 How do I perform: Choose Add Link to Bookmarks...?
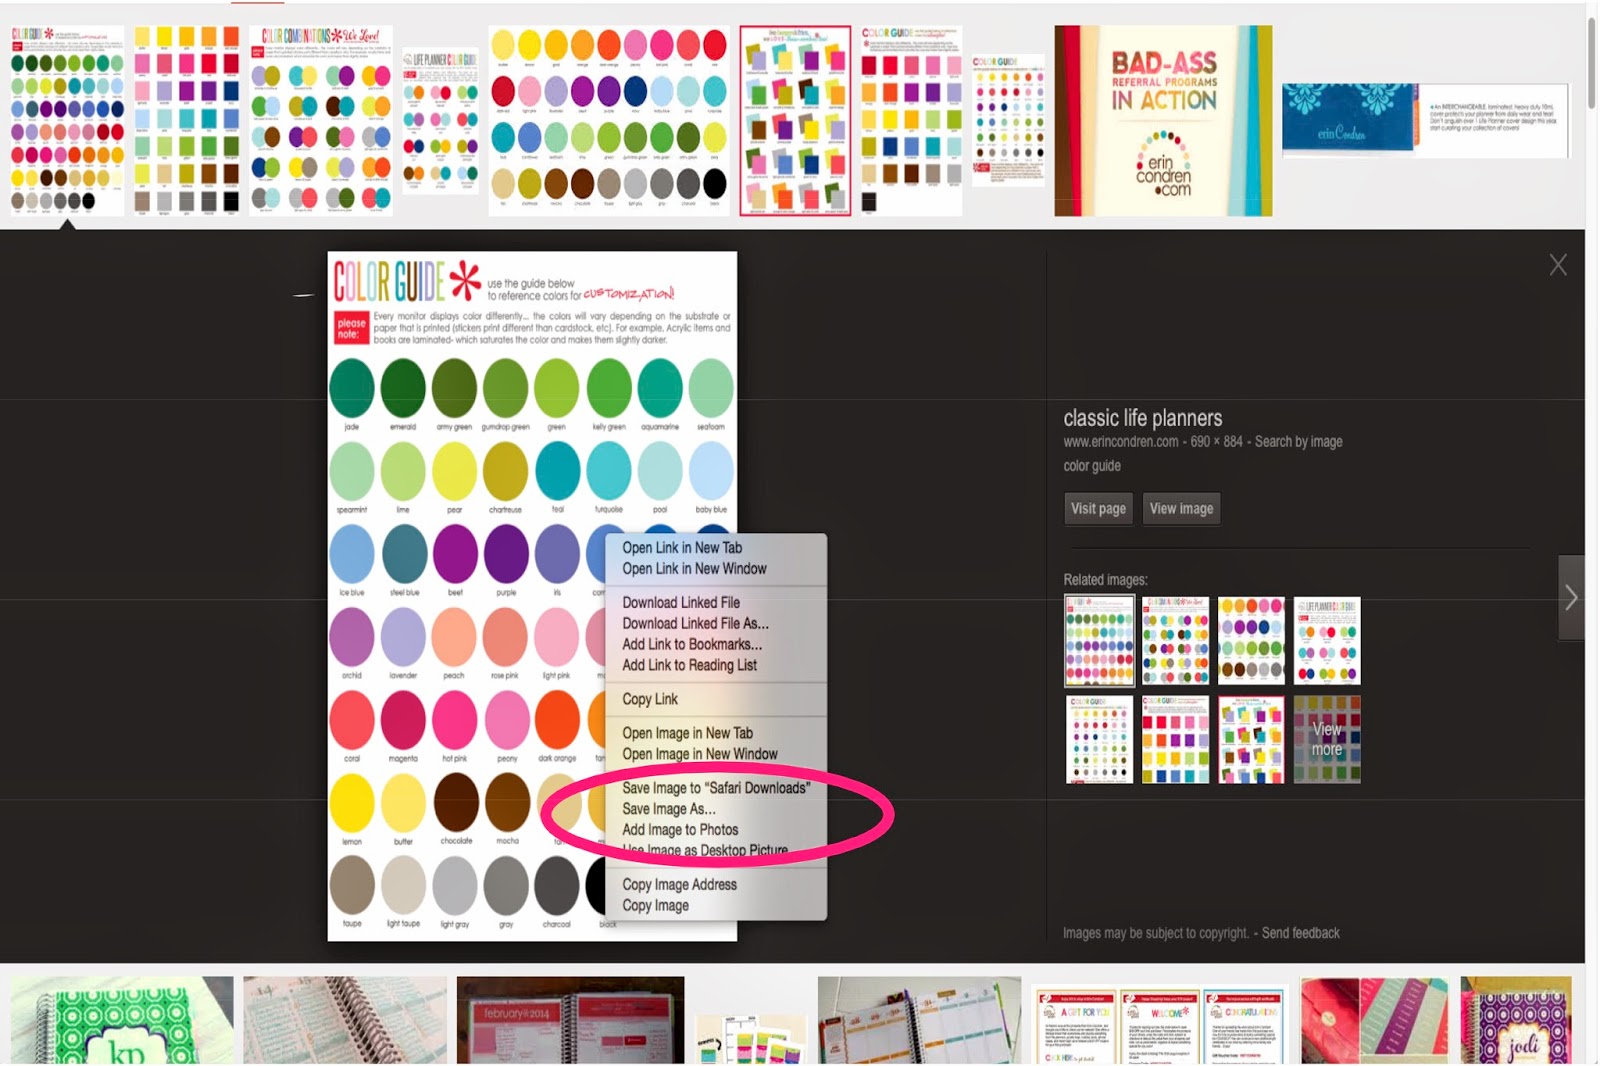[692, 644]
